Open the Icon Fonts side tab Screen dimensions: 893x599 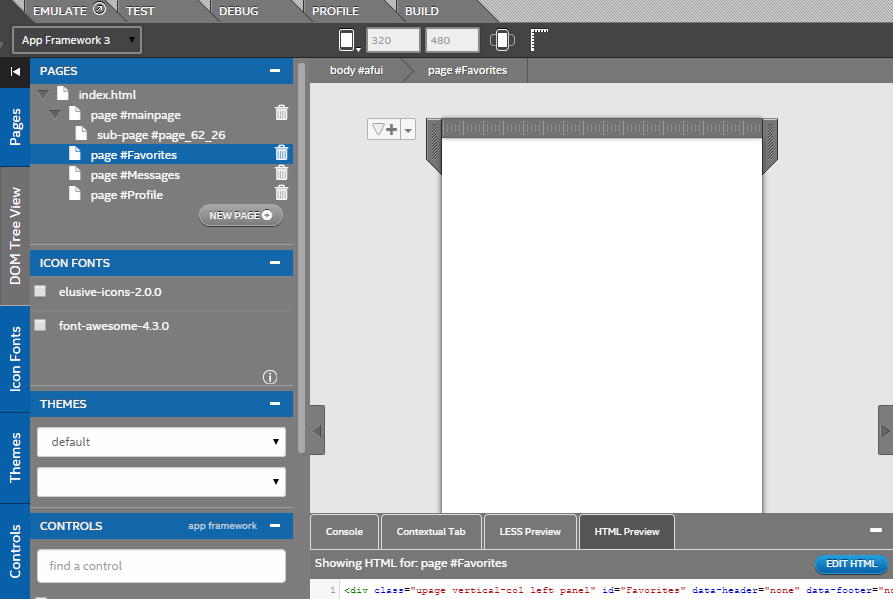[x=15, y=359]
